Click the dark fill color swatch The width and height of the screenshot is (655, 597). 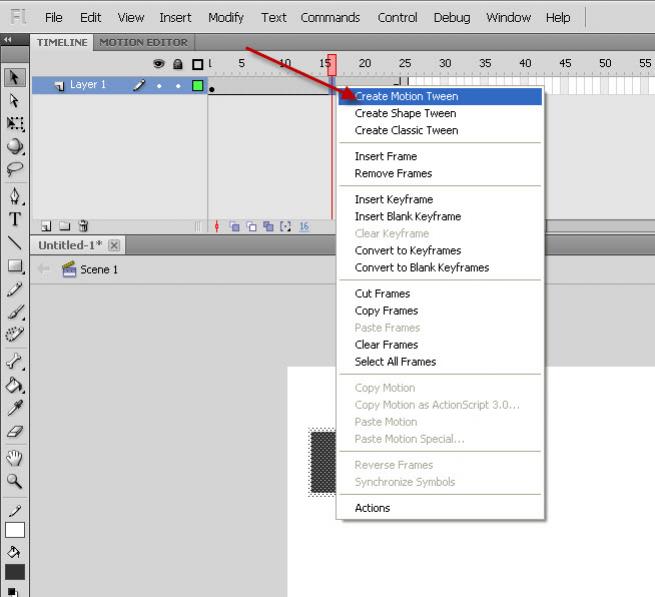point(15,572)
